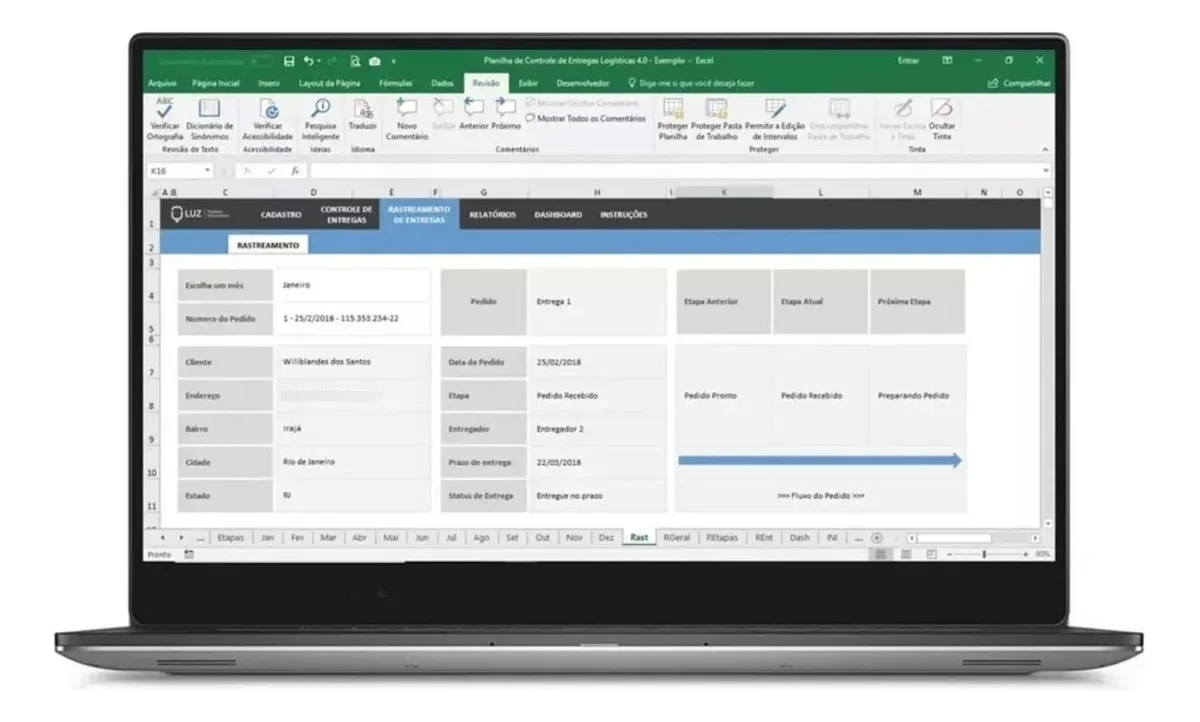This screenshot has width=1200, height=722.
Task: Click Willblandes dos Santos client cell
Action: [351, 362]
